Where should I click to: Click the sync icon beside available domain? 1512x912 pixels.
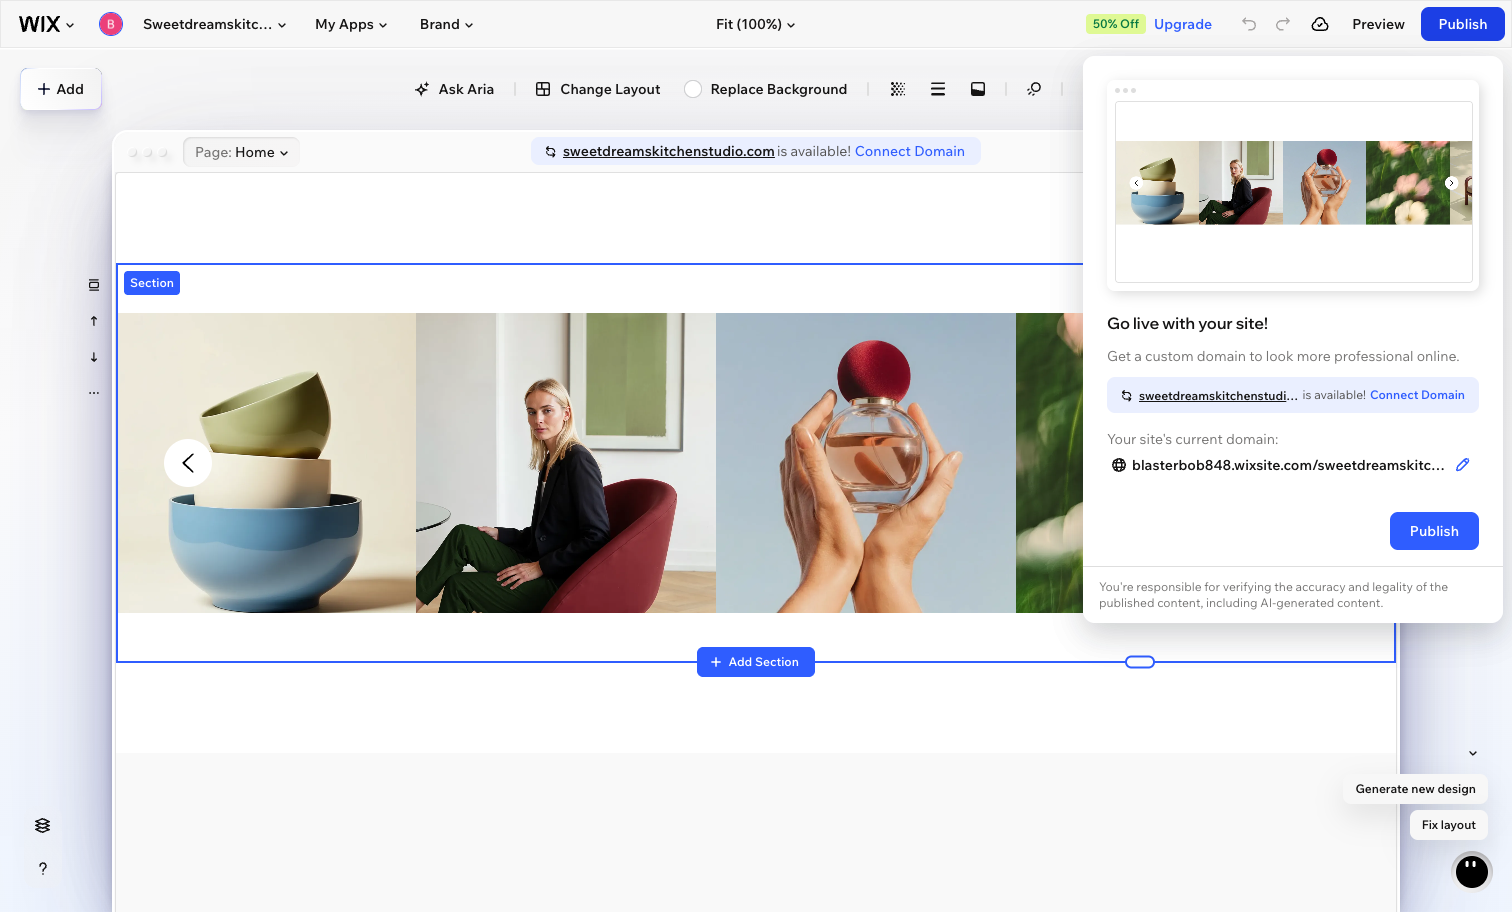[x=550, y=152]
